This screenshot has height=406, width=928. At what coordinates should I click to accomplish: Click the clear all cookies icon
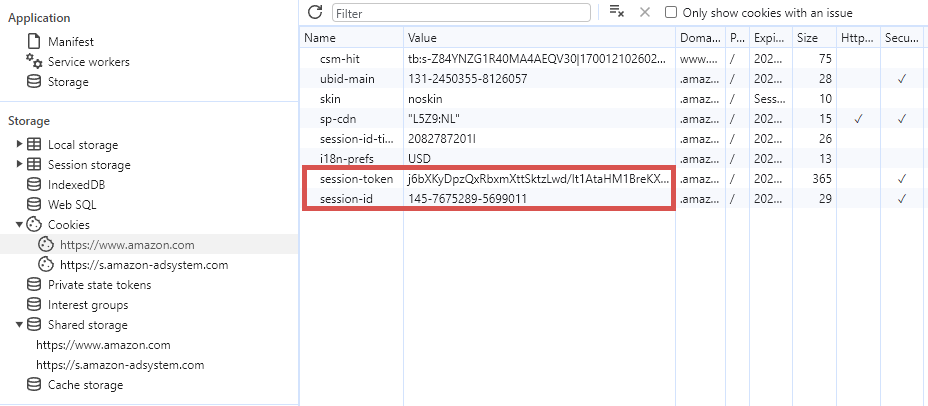point(617,12)
